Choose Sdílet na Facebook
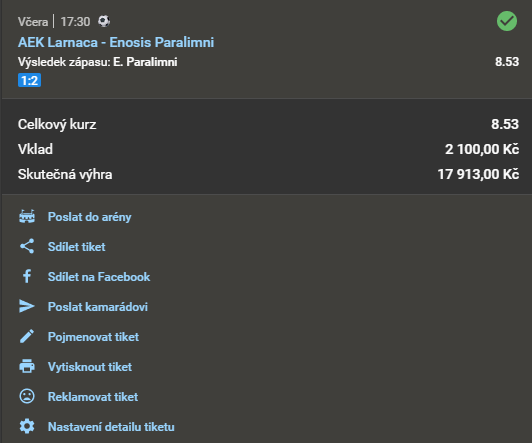Viewport: 532px width, 443px height. (x=99, y=277)
